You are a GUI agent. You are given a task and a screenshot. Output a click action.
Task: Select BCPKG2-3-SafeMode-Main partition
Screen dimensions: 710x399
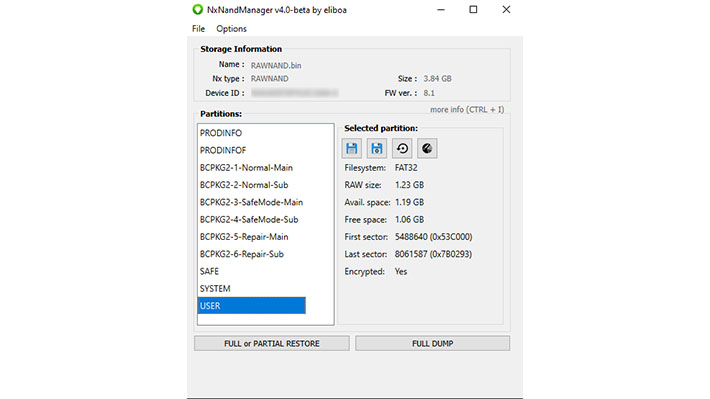click(251, 202)
